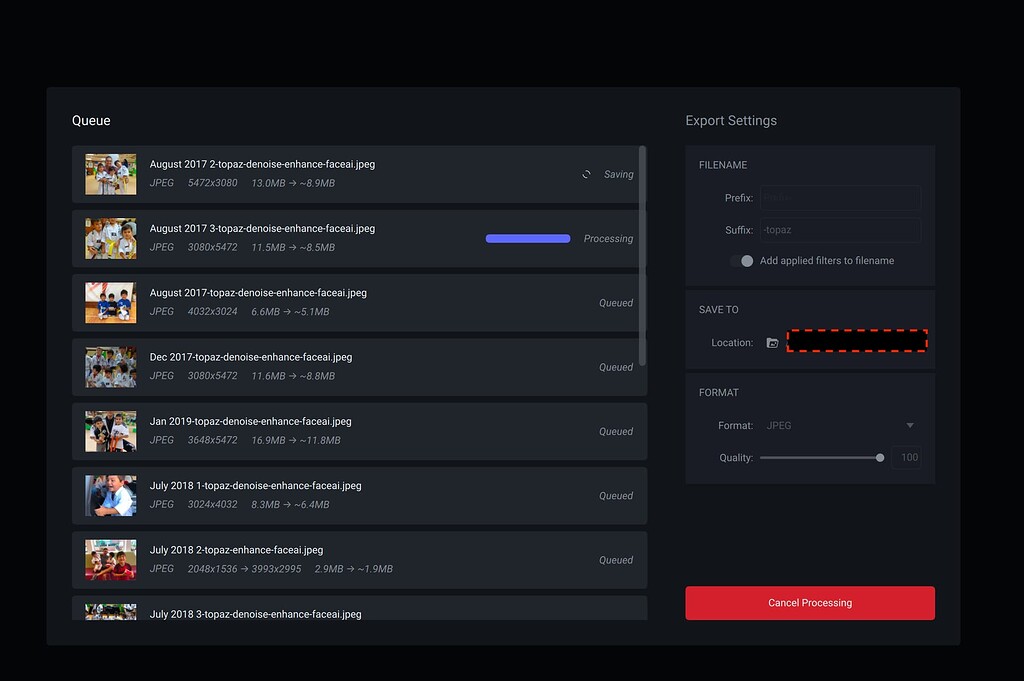Click filename July 2018 2-topaz-enhance-faceai.jpeg
Viewport: 1024px width, 681px height.
tap(236, 550)
